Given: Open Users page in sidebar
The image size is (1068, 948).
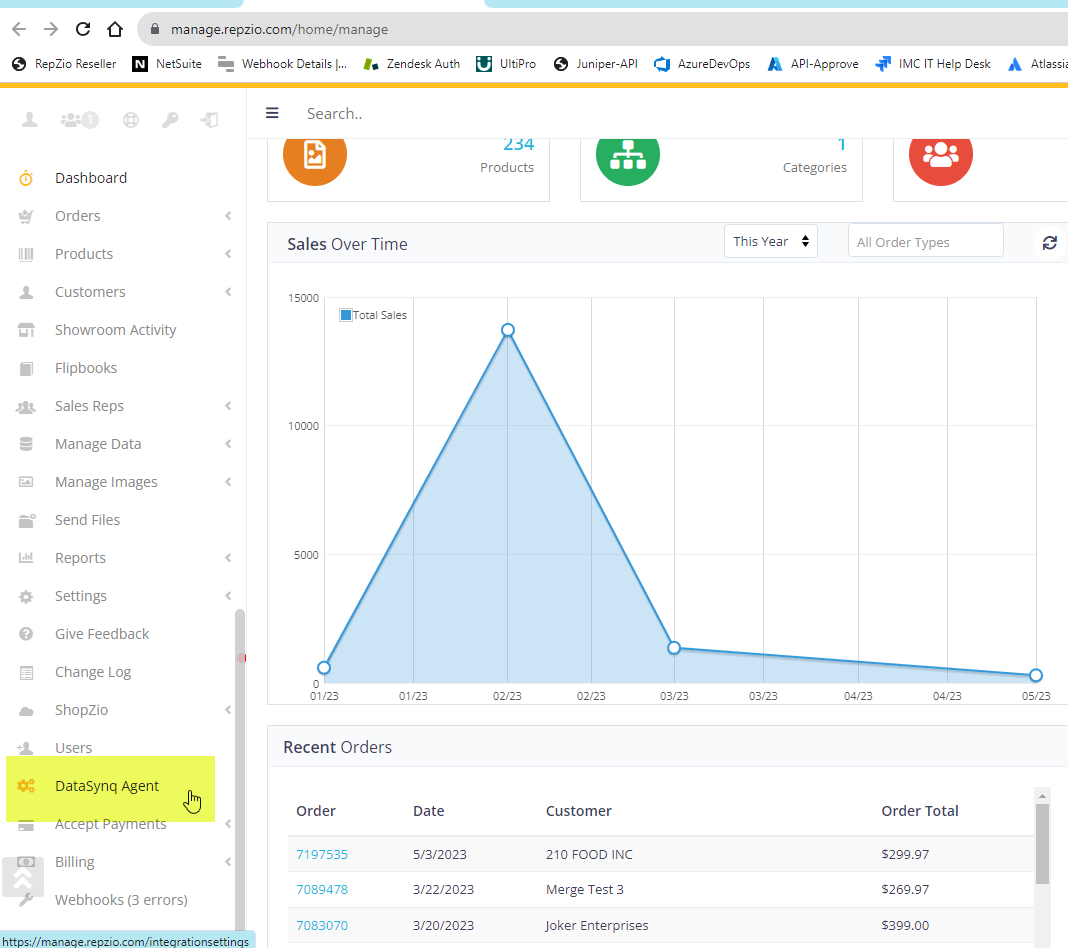Looking at the screenshot, I should (x=73, y=748).
